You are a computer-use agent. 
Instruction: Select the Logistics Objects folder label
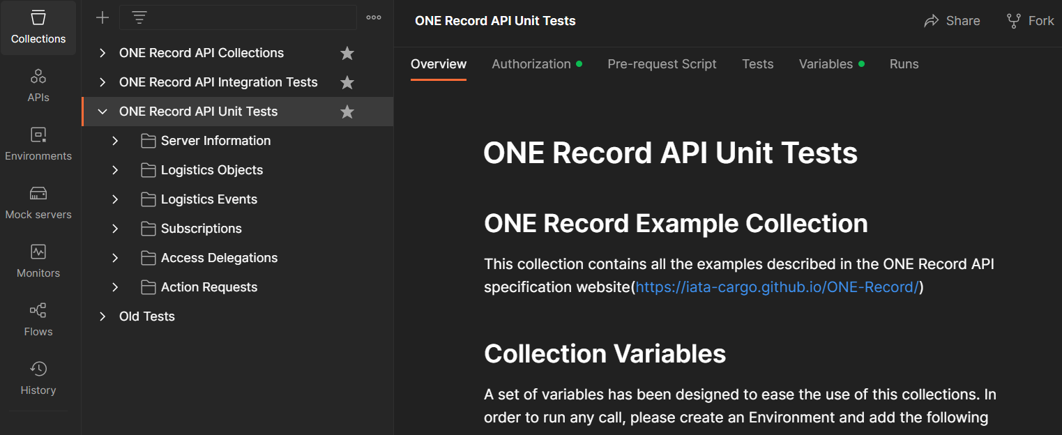tap(211, 170)
